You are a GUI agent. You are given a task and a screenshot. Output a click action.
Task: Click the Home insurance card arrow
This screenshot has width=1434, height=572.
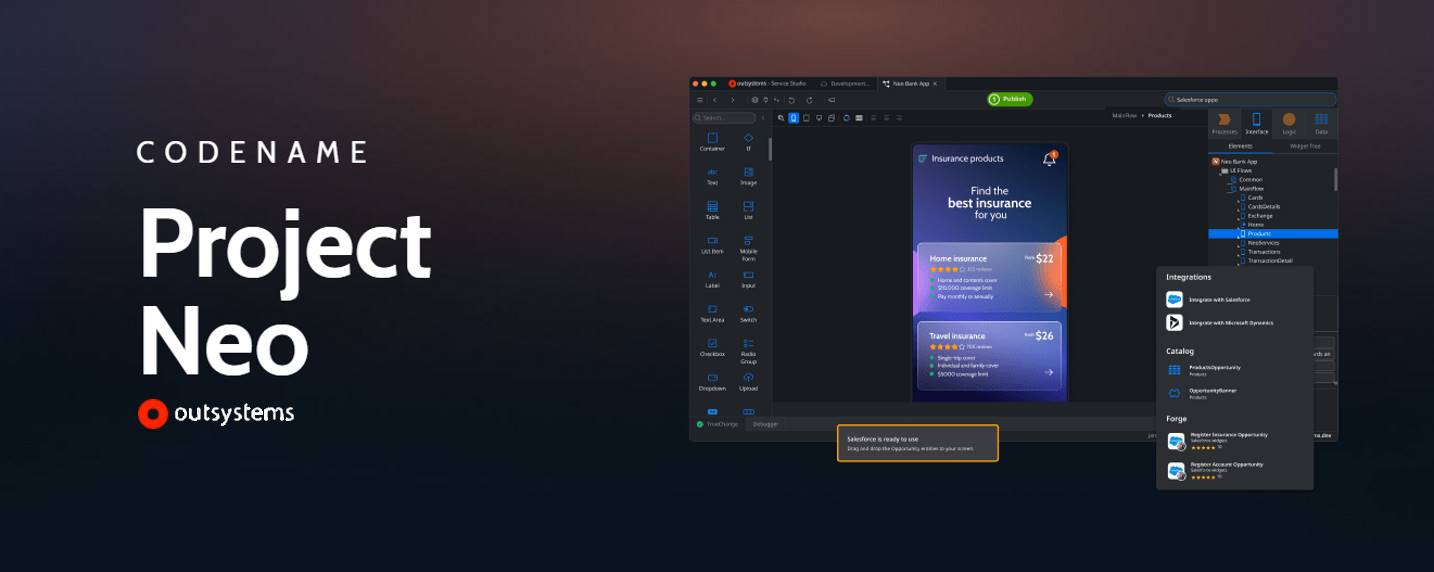pyautogui.click(x=1049, y=295)
